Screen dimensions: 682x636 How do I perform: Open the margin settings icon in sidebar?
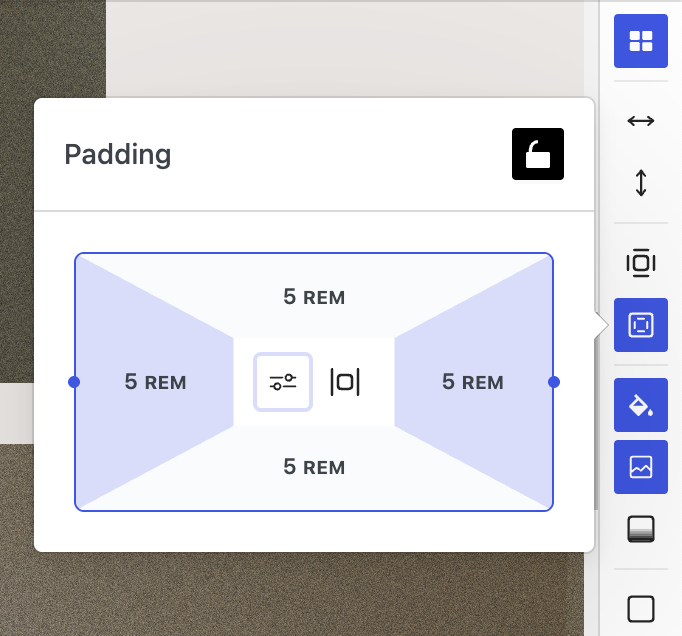pyautogui.click(x=641, y=263)
